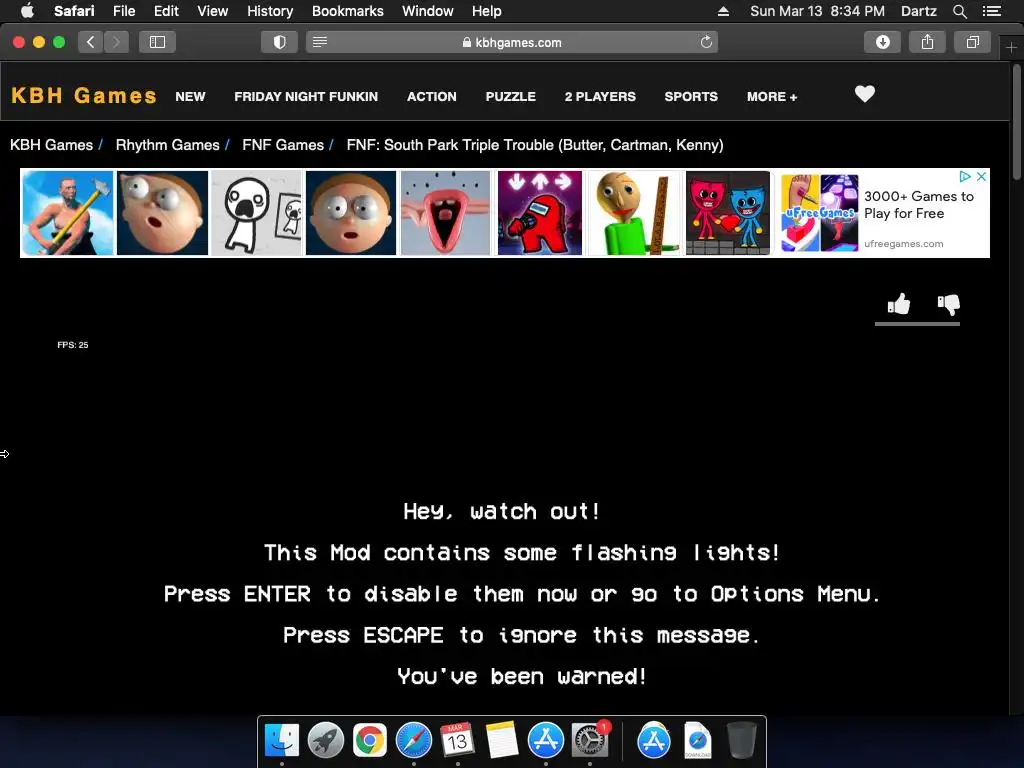Image resolution: width=1024 pixels, height=768 pixels.
Task: Click the FPS: 25 counter text
Action: pyautogui.click(x=72, y=345)
